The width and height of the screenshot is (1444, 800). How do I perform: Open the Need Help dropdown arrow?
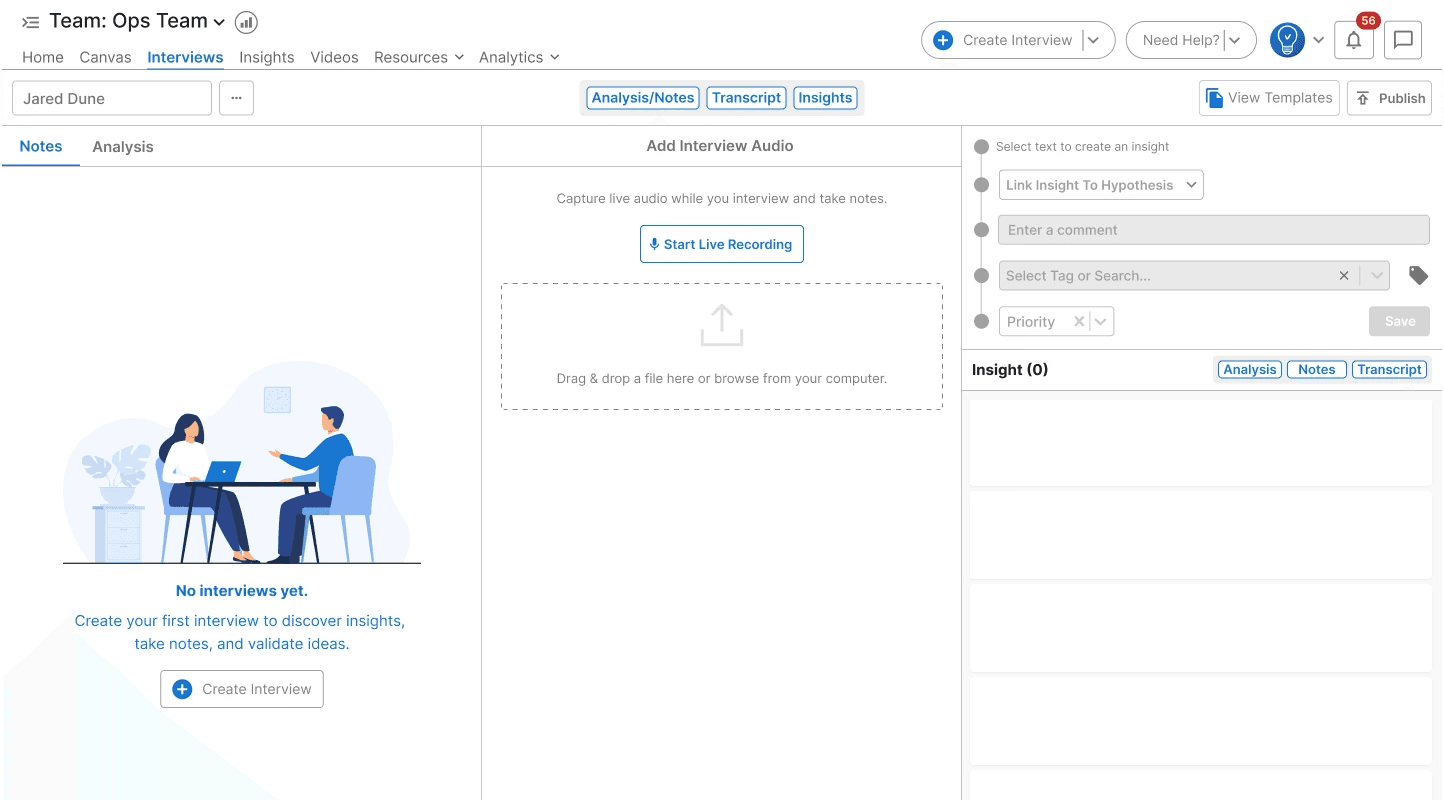(x=1236, y=40)
